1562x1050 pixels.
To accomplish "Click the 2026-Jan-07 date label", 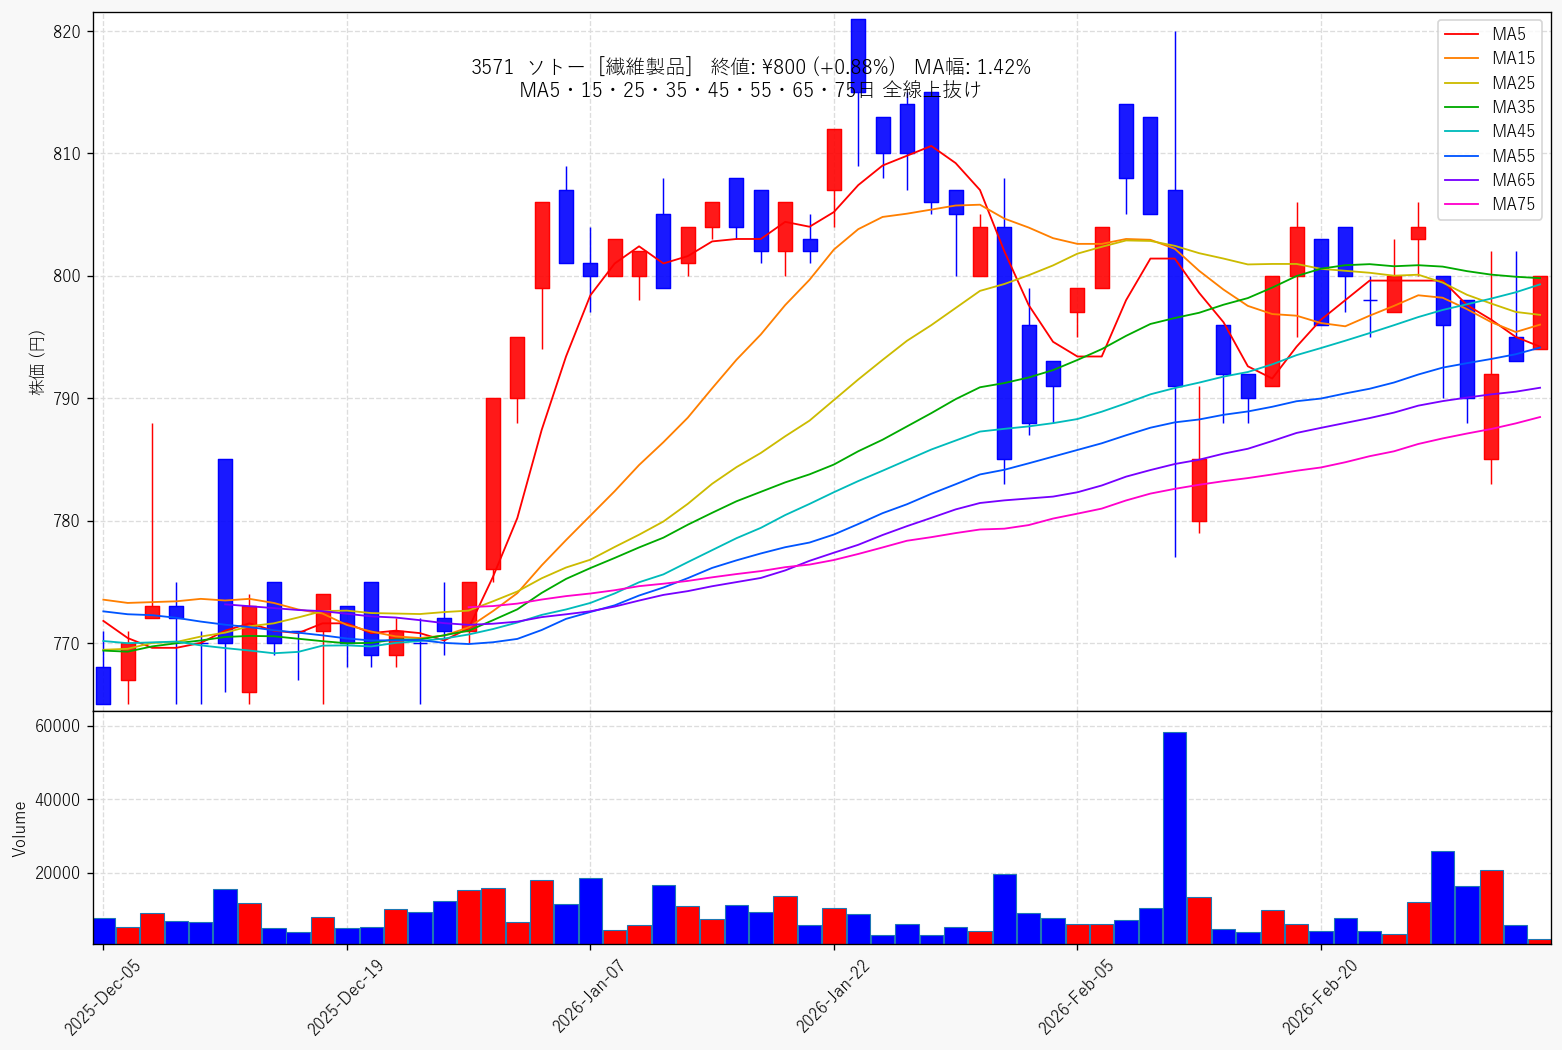I will pyautogui.click(x=590, y=996).
